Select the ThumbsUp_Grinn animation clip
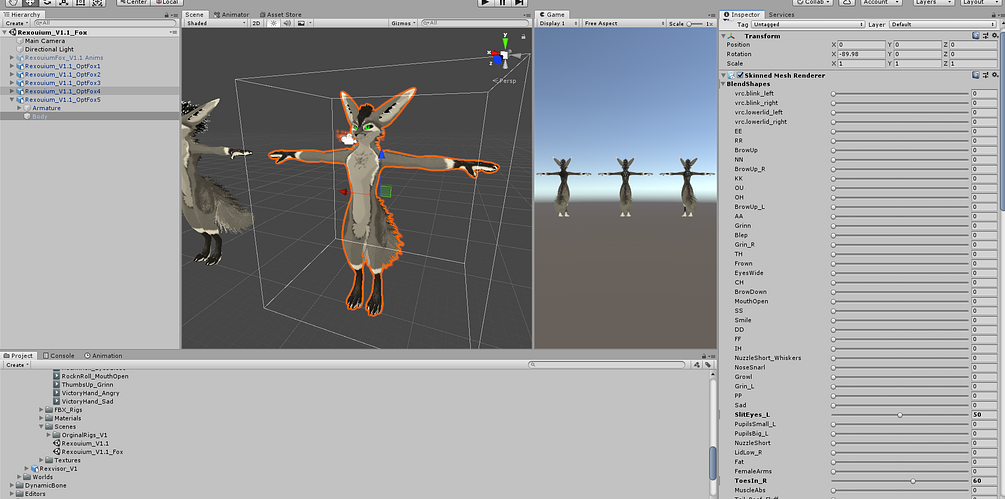1005x499 pixels. (x=87, y=384)
